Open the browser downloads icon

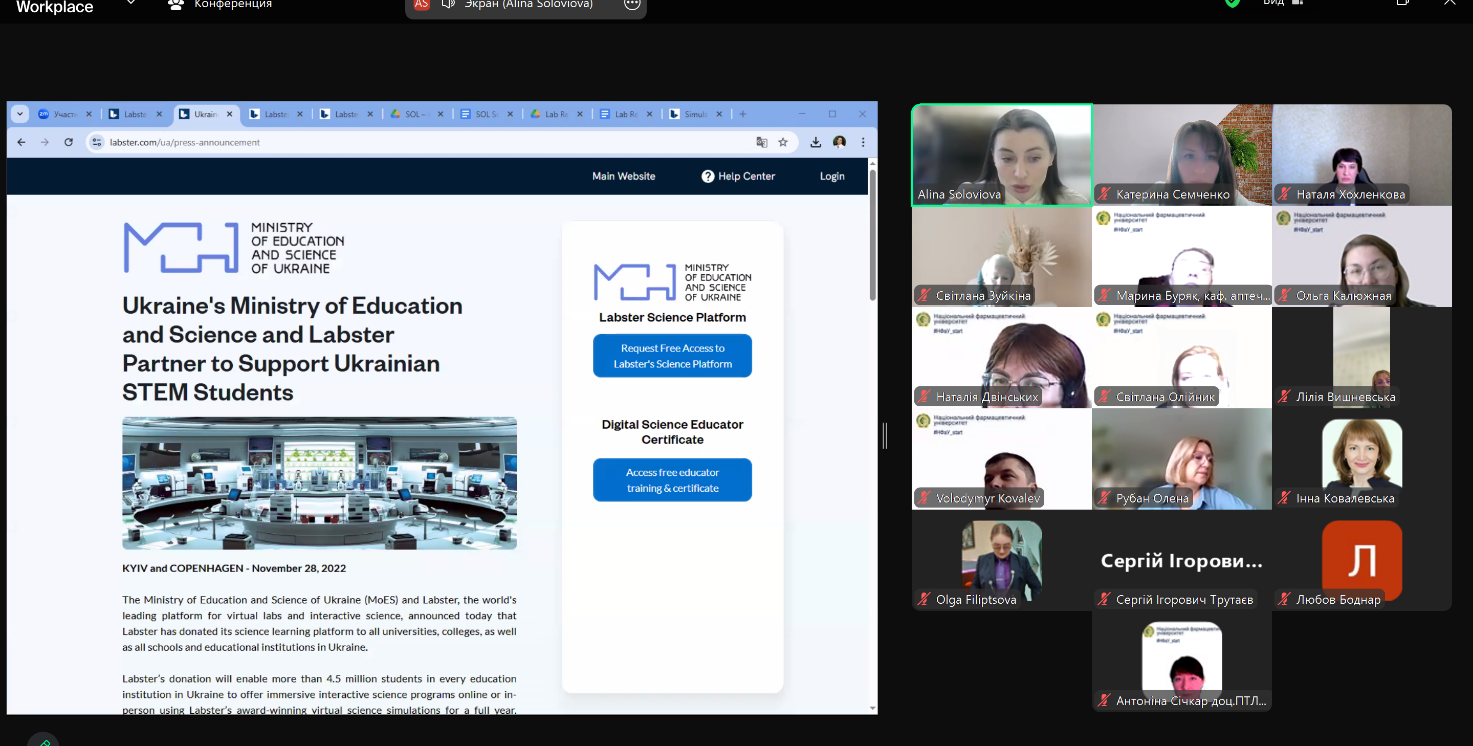(x=816, y=142)
